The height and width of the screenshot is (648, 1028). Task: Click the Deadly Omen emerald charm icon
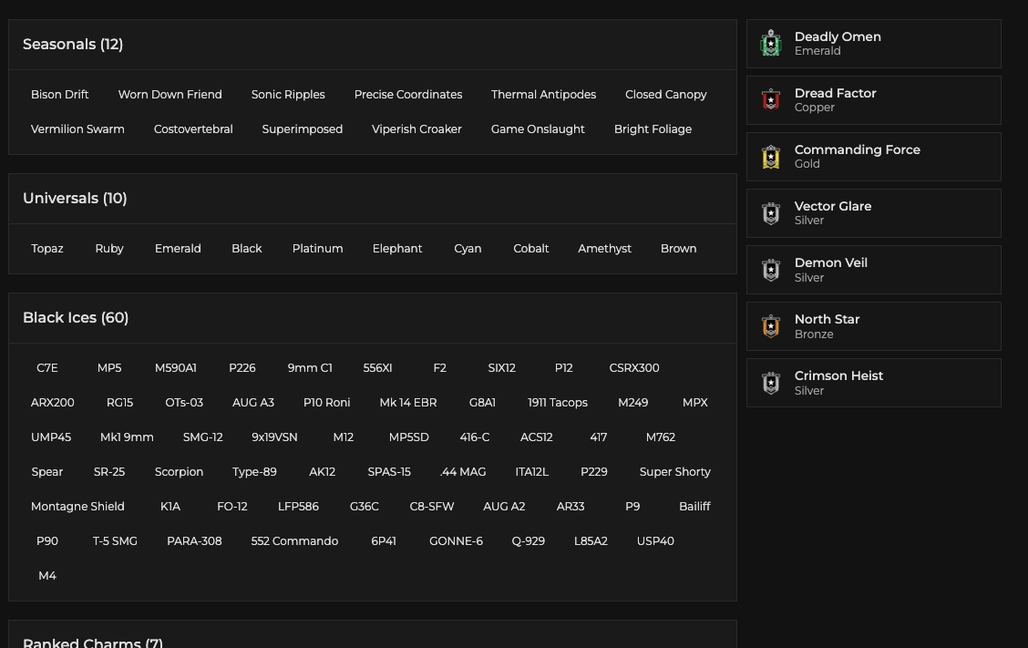(771, 43)
